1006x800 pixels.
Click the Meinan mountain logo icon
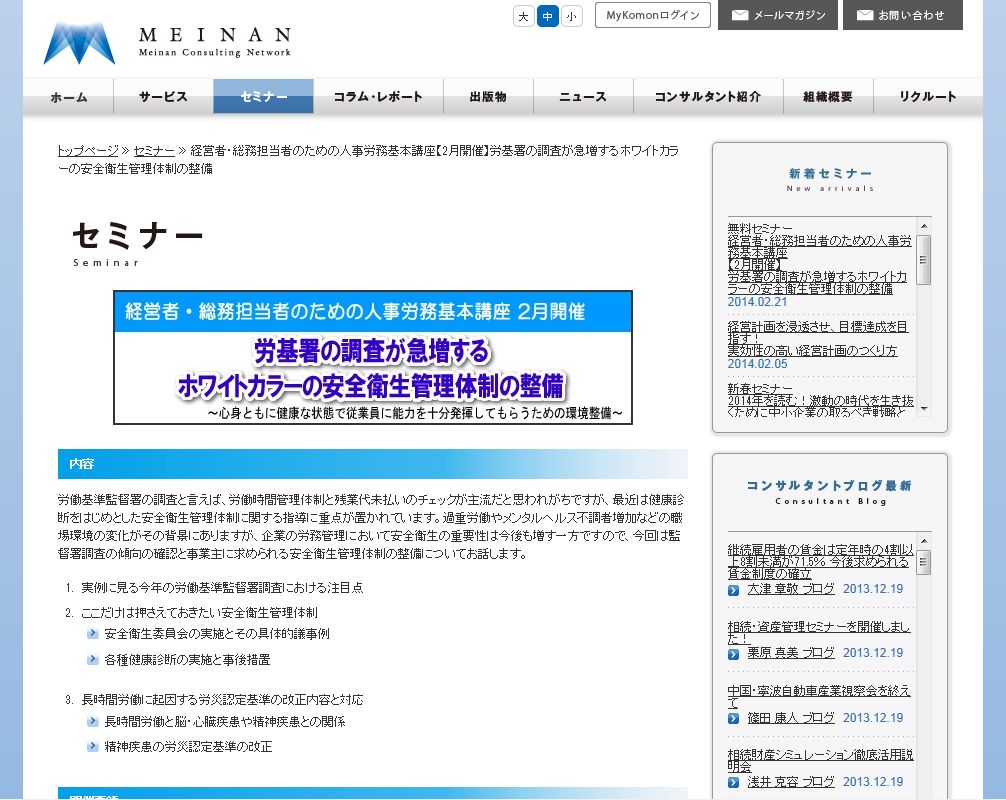click(x=78, y=38)
